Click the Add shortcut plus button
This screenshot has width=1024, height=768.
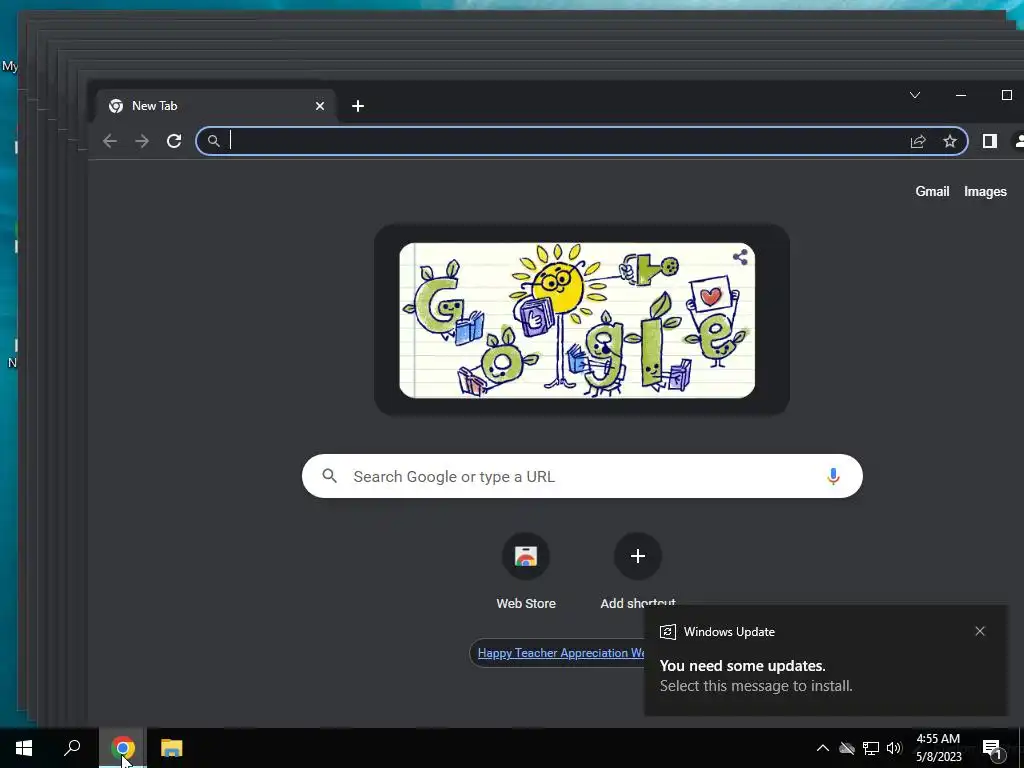tap(638, 556)
